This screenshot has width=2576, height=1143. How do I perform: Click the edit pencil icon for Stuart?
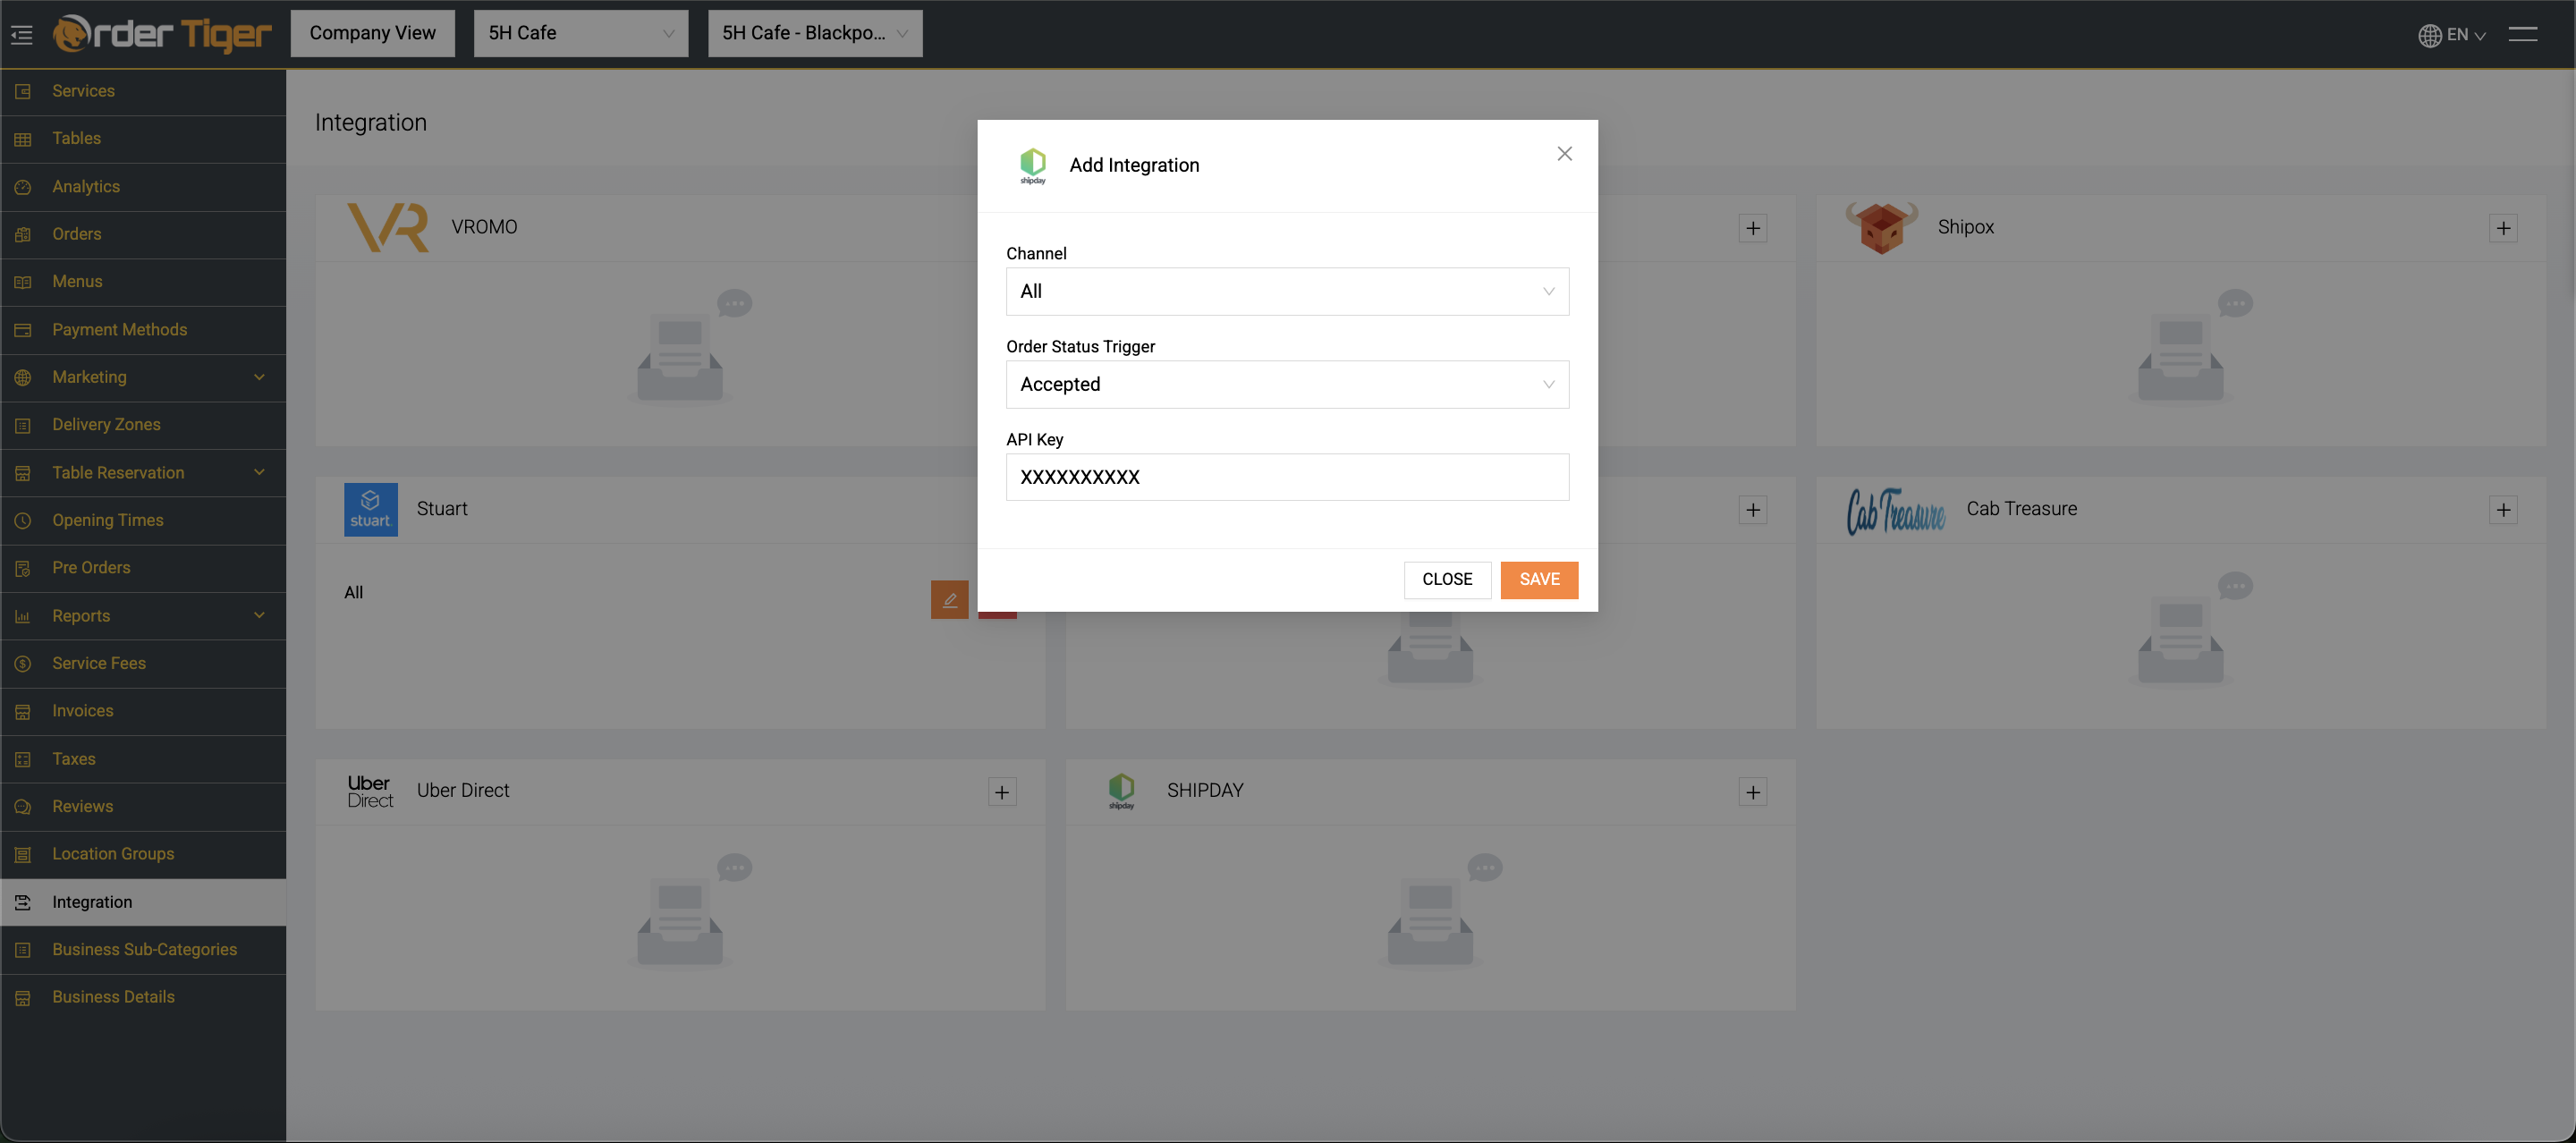click(x=949, y=599)
